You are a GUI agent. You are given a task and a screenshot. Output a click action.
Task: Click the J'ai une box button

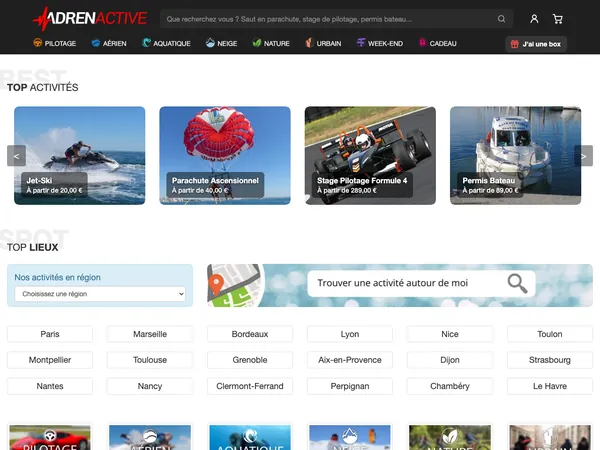(536, 44)
